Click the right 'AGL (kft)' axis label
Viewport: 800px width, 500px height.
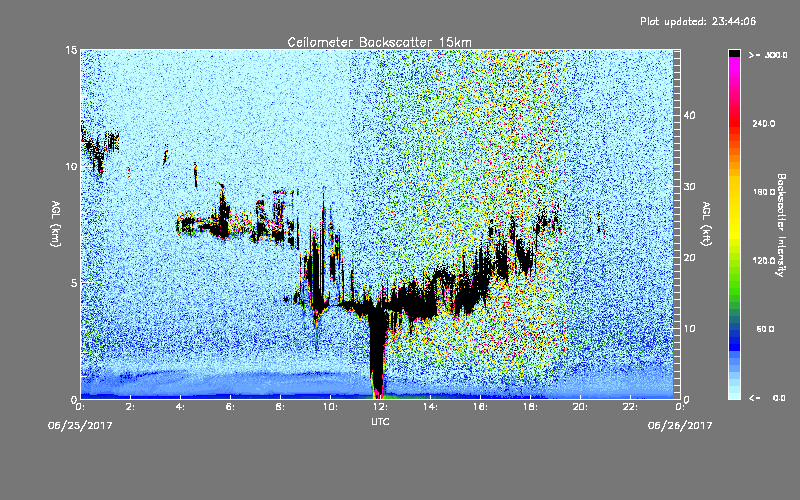[706, 223]
